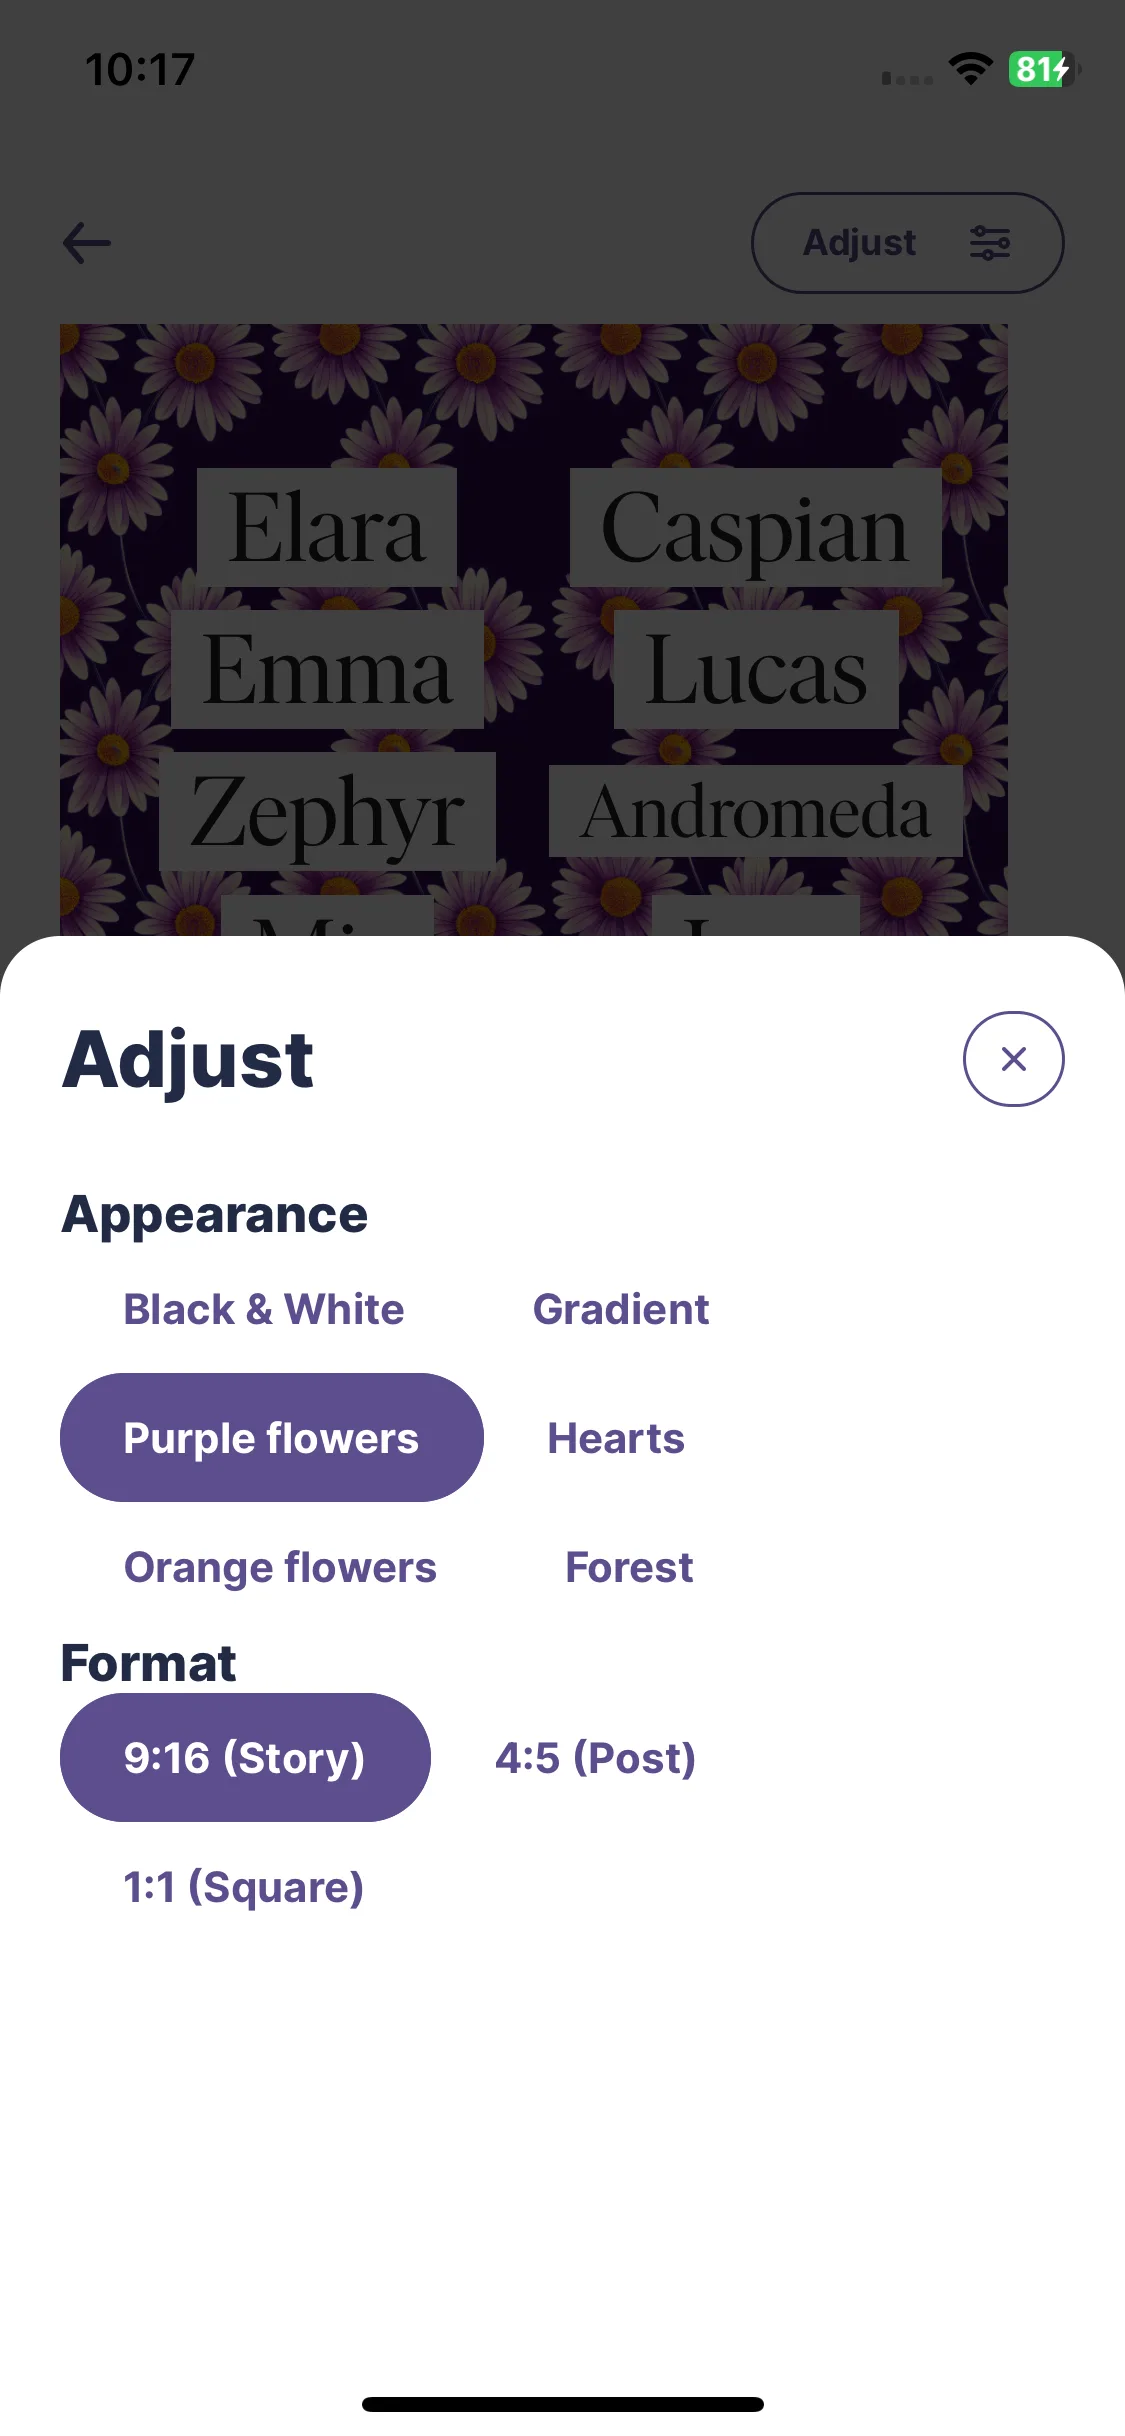Select Purple flowers appearance
The image size is (1125, 2436).
point(272,1437)
